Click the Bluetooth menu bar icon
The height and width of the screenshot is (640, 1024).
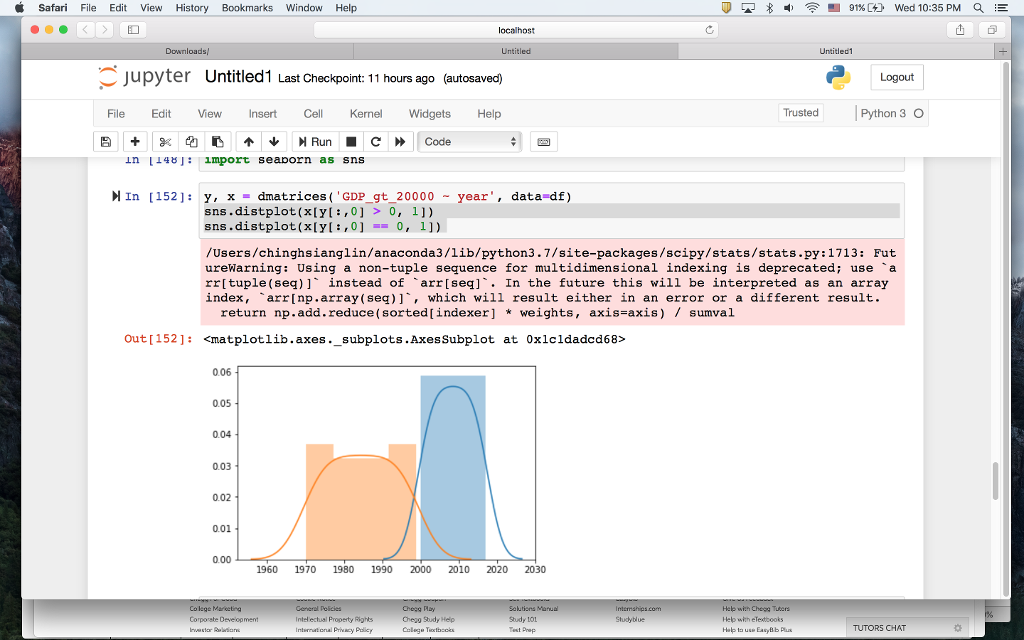pos(769,8)
